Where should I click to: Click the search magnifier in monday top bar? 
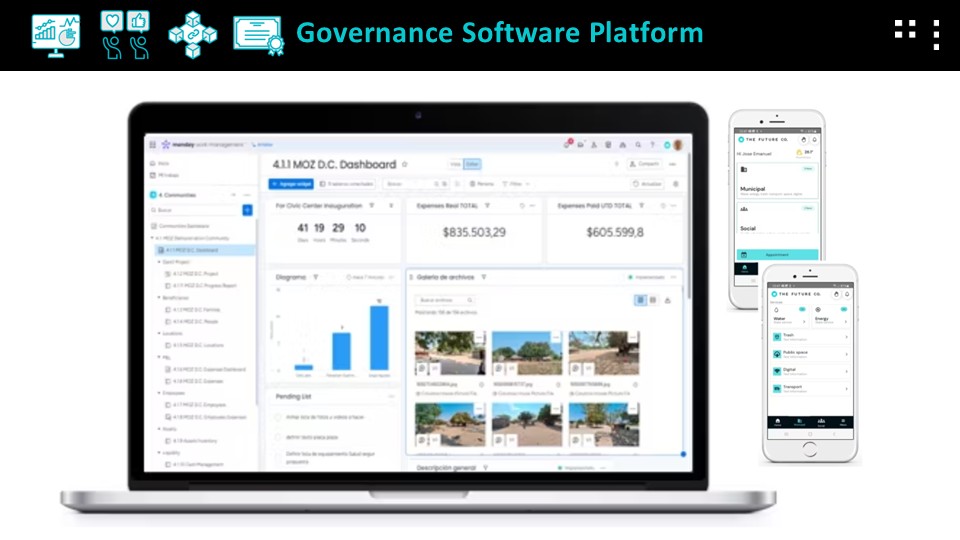(x=639, y=145)
